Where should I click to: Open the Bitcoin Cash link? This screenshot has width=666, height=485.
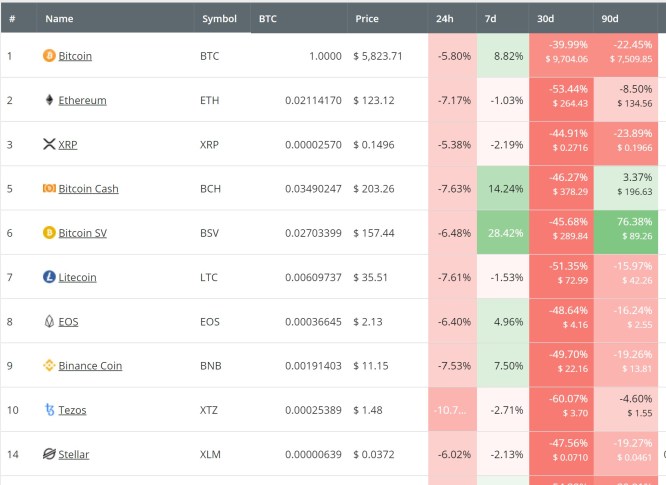(88, 189)
